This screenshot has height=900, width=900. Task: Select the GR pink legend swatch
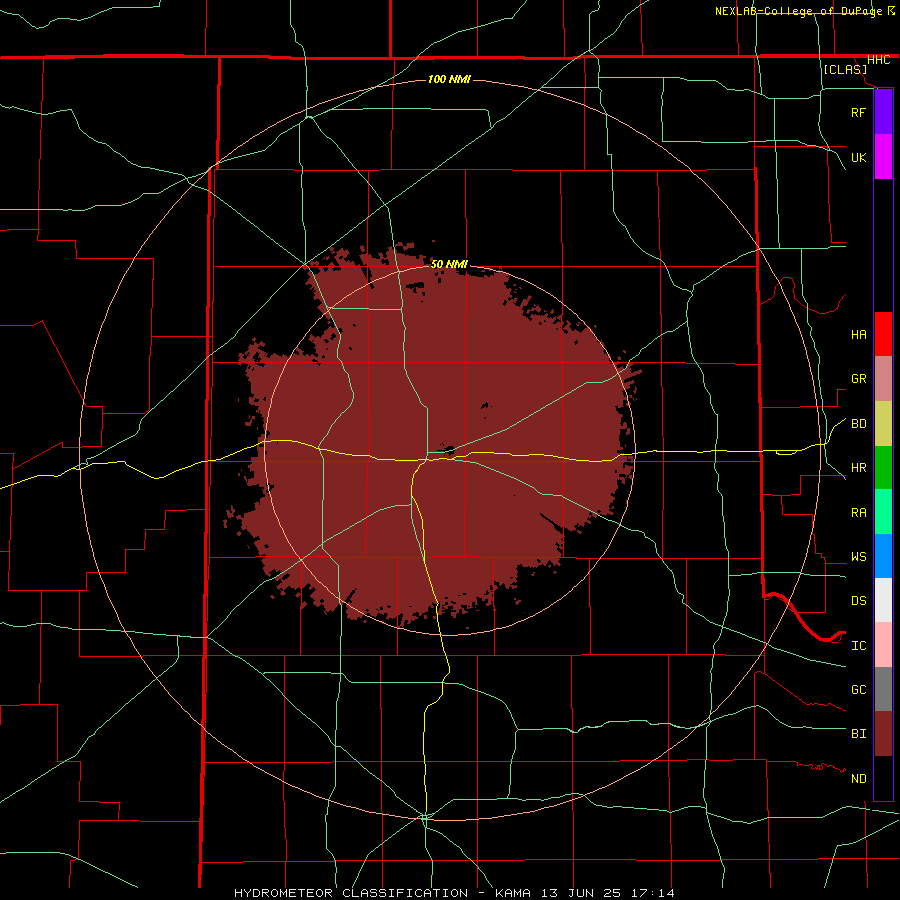click(x=883, y=379)
